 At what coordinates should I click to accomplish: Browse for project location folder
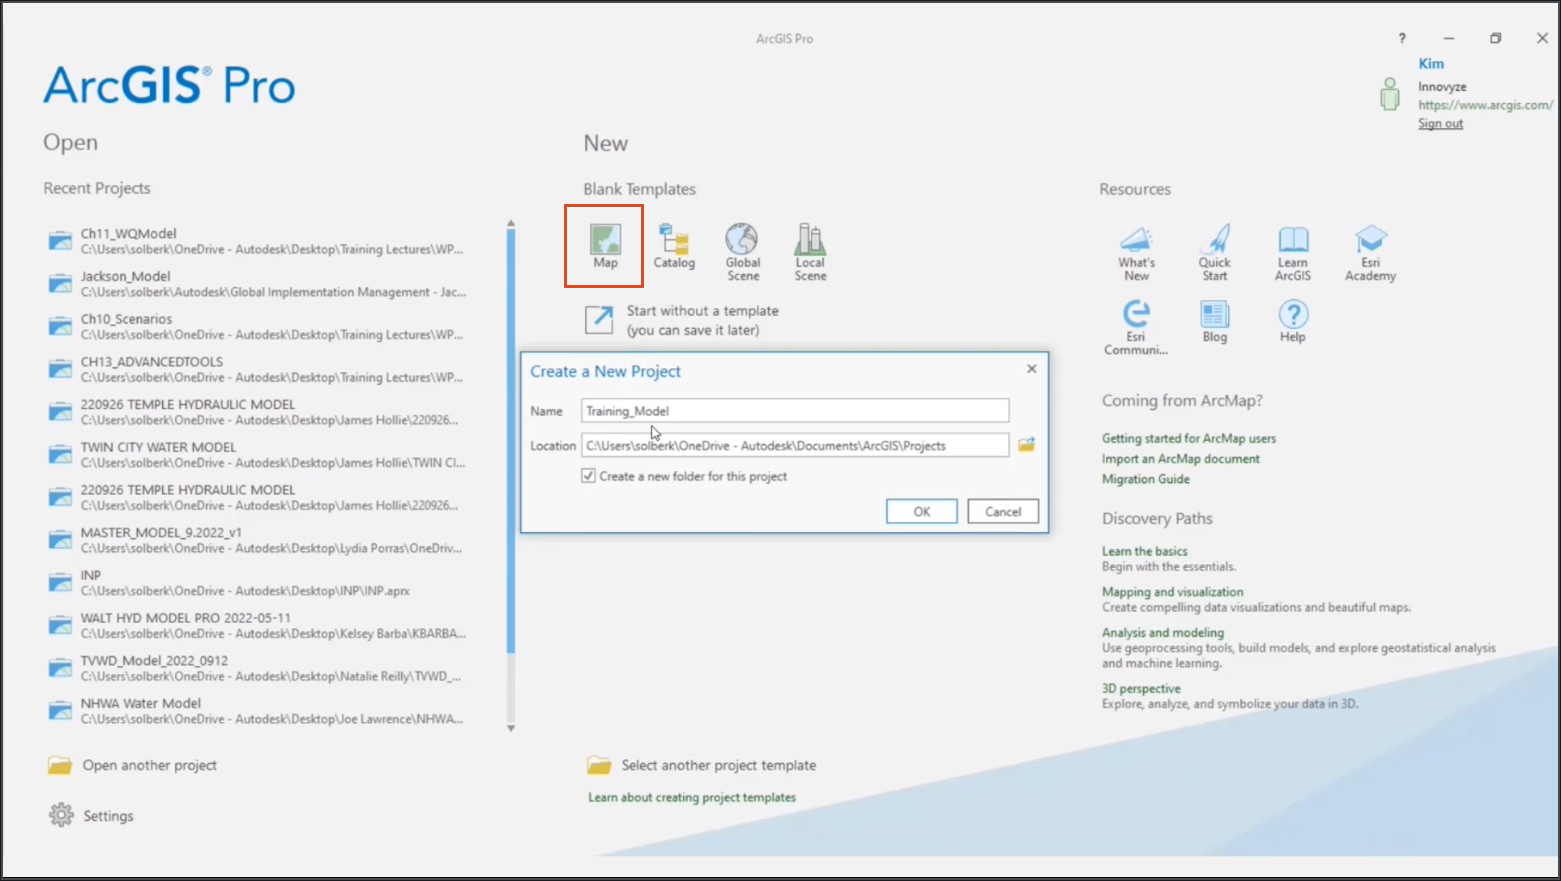[1026, 445]
